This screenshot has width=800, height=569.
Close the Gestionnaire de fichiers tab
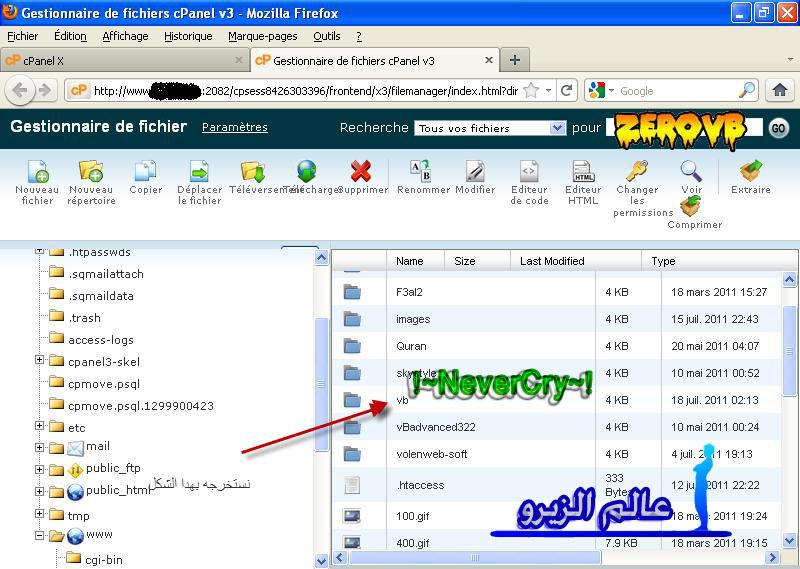point(489,60)
